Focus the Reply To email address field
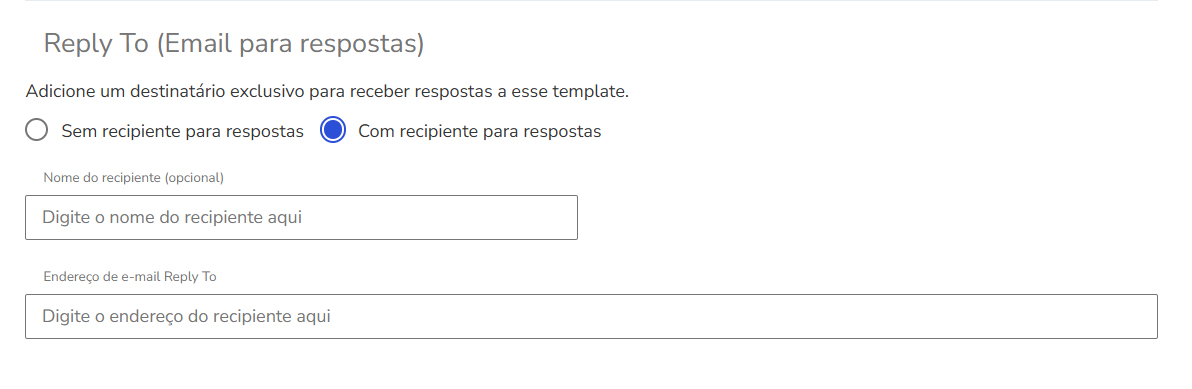The height and width of the screenshot is (389, 1192). (x=591, y=316)
